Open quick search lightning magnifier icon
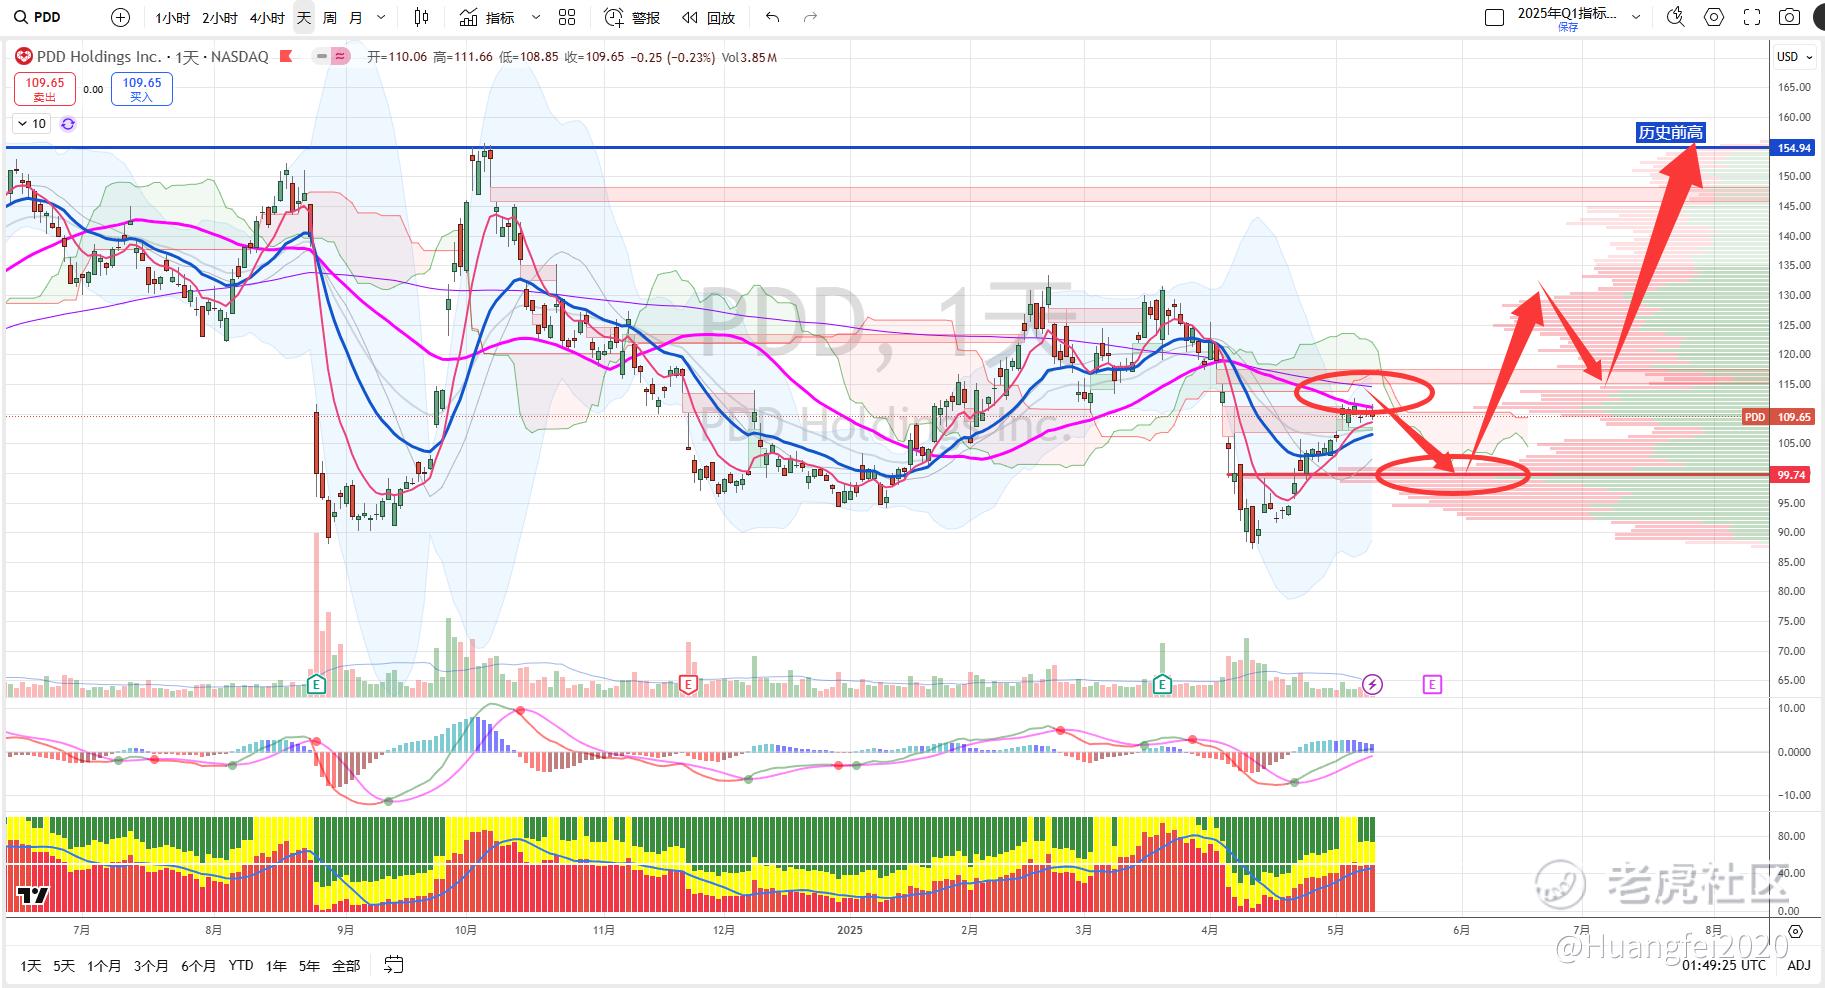 [x=1676, y=17]
